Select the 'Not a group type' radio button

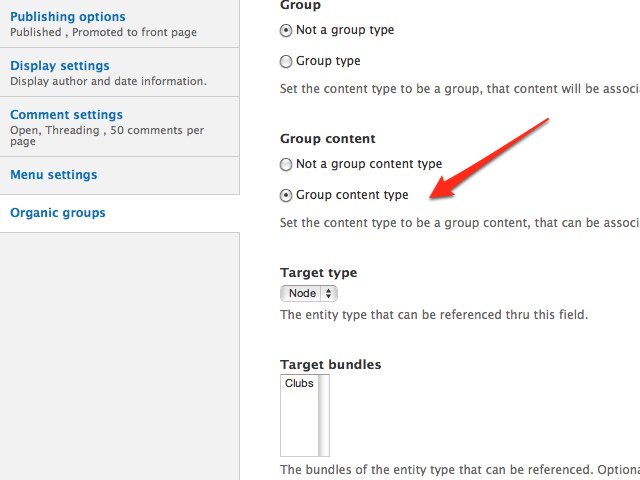point(286,31)
